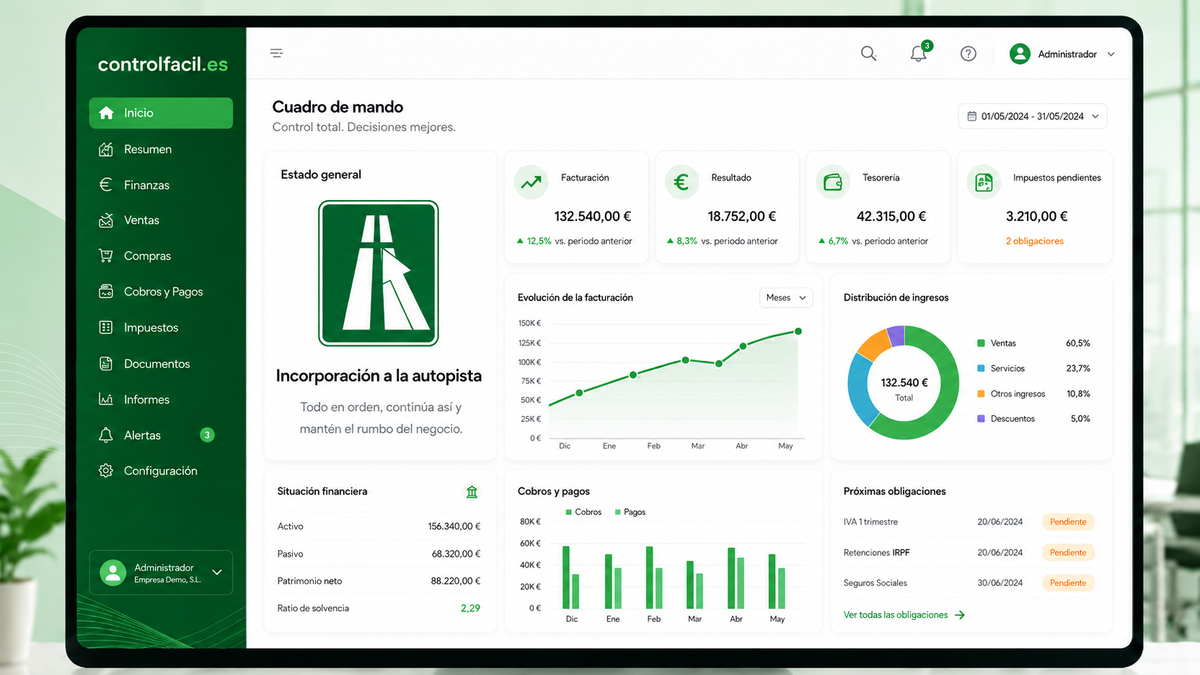The image size is (1200, 675).
Task: Click the 2 obligaciones link
Action: point(1034,241)
